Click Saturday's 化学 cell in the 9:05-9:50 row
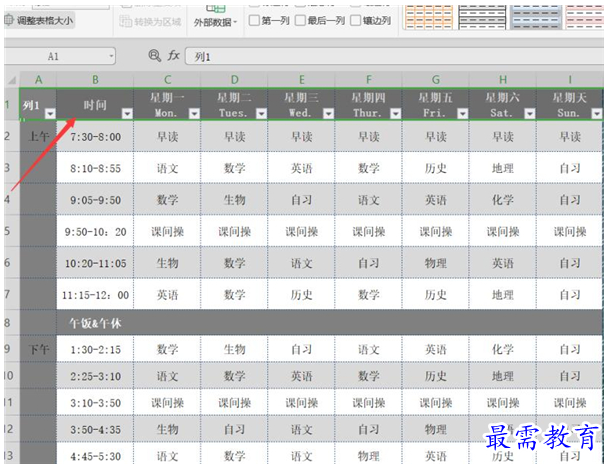Image resolution: width=607 pixels, height=469 pixels. [x=503, y=200]
